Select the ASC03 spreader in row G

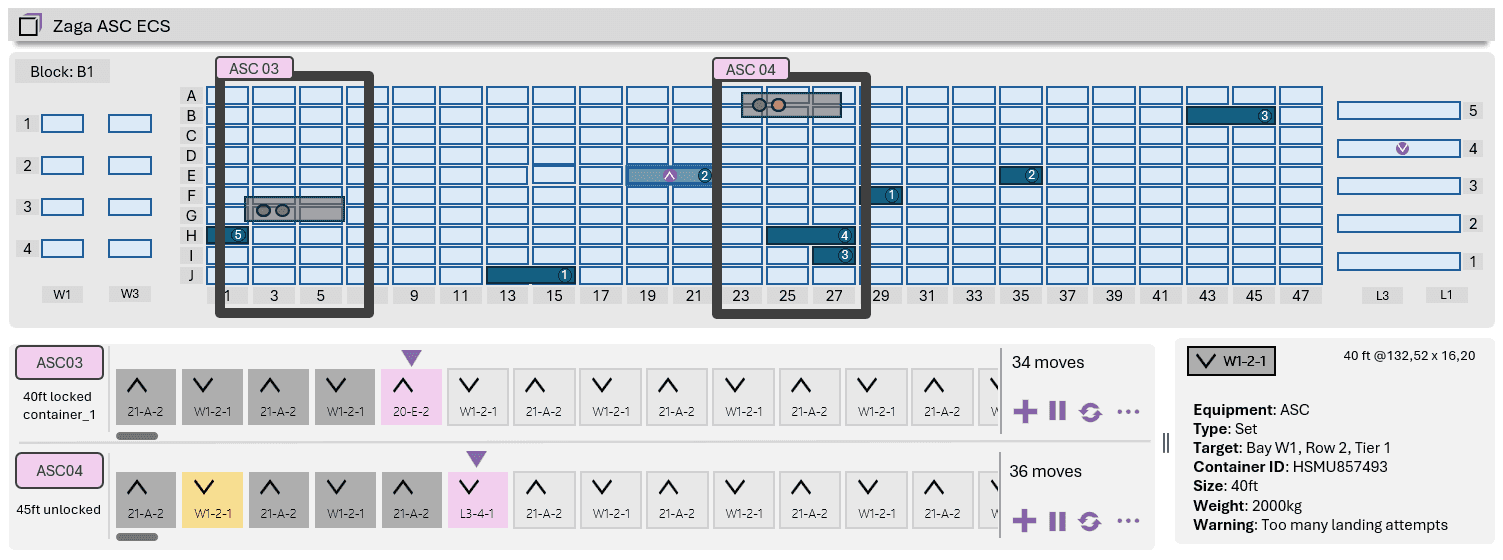tap(295, 209)
